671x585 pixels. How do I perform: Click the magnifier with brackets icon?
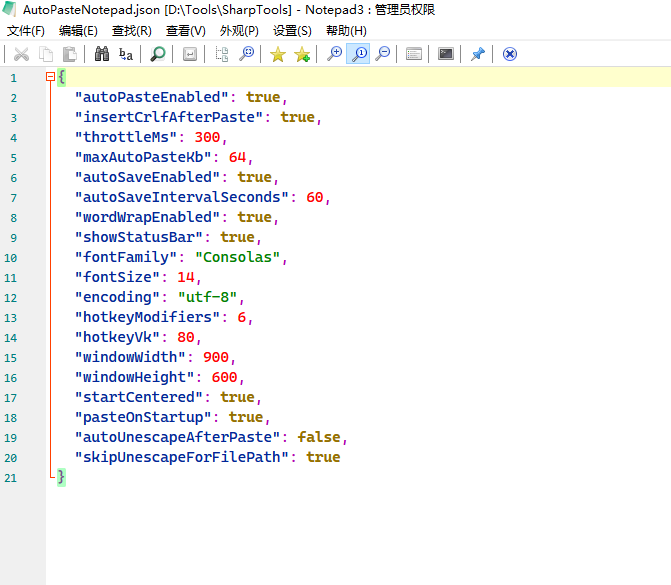tap(246, 54)
